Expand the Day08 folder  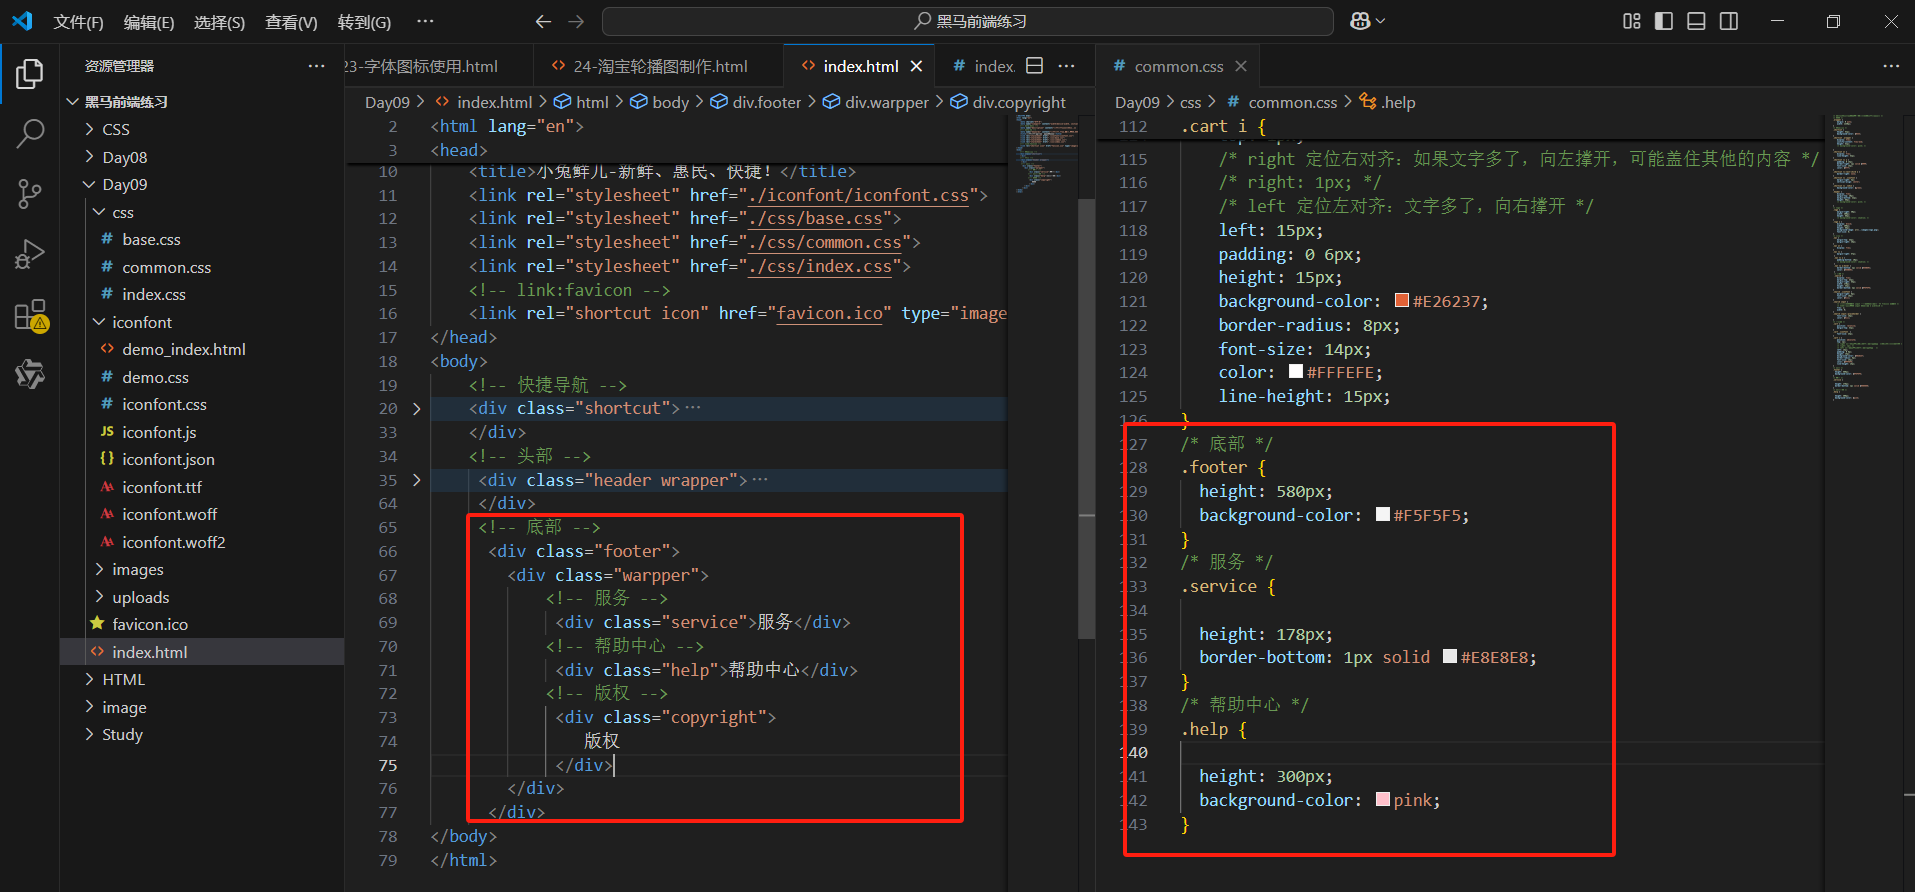[90, 157]
